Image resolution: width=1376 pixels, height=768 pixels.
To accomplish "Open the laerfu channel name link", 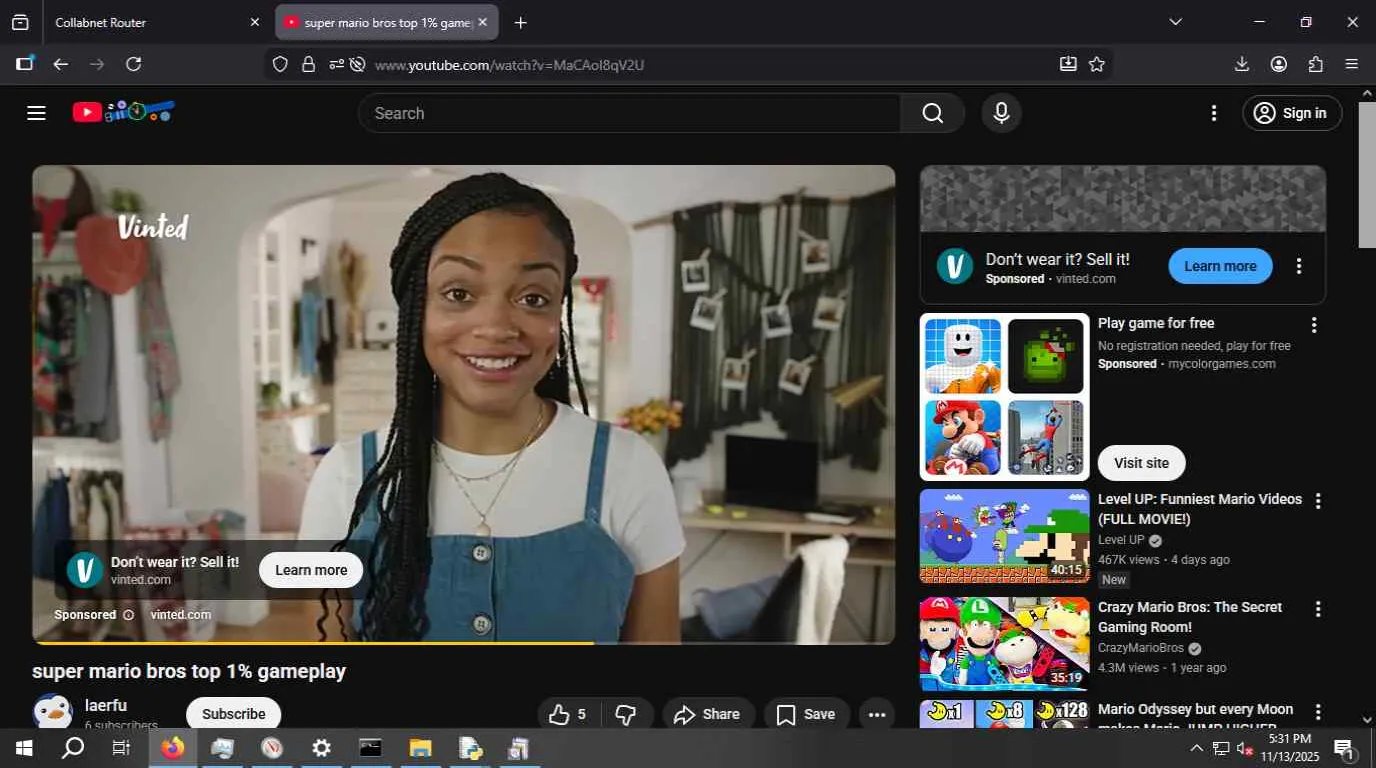I will (x=106, y=705).
